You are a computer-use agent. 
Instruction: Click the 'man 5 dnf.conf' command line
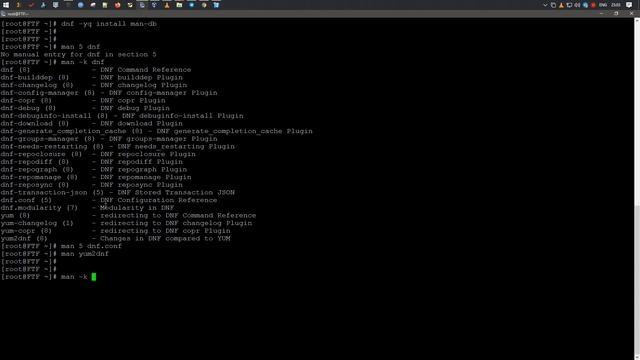(61, 246)
